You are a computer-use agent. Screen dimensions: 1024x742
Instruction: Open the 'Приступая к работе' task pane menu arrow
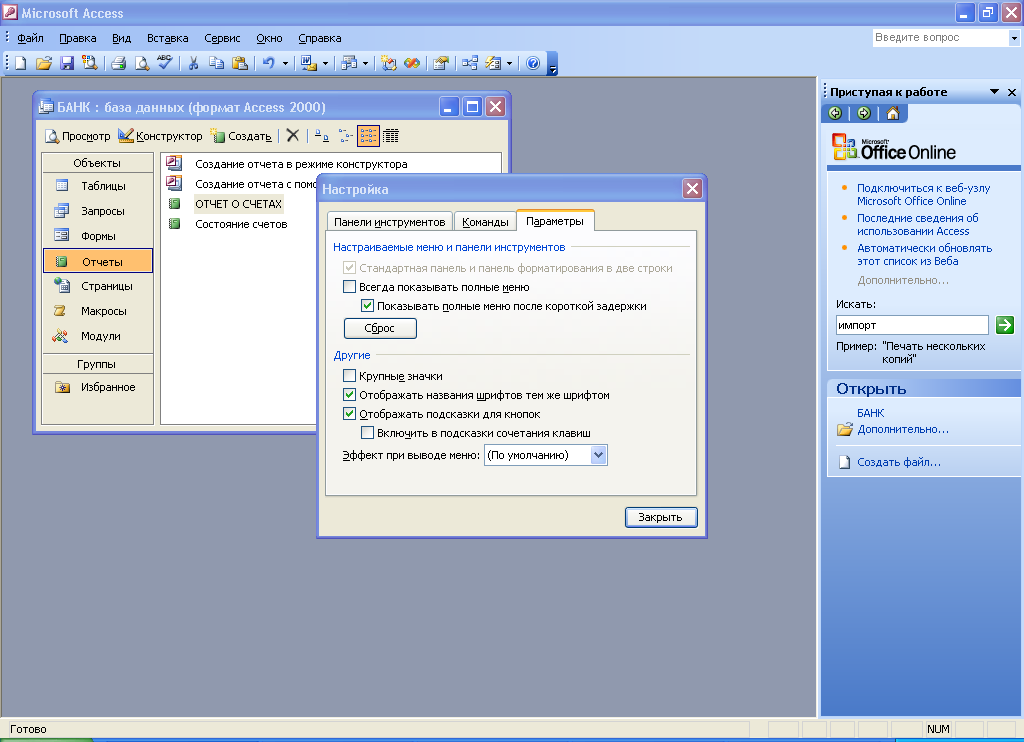coord(994,92)
